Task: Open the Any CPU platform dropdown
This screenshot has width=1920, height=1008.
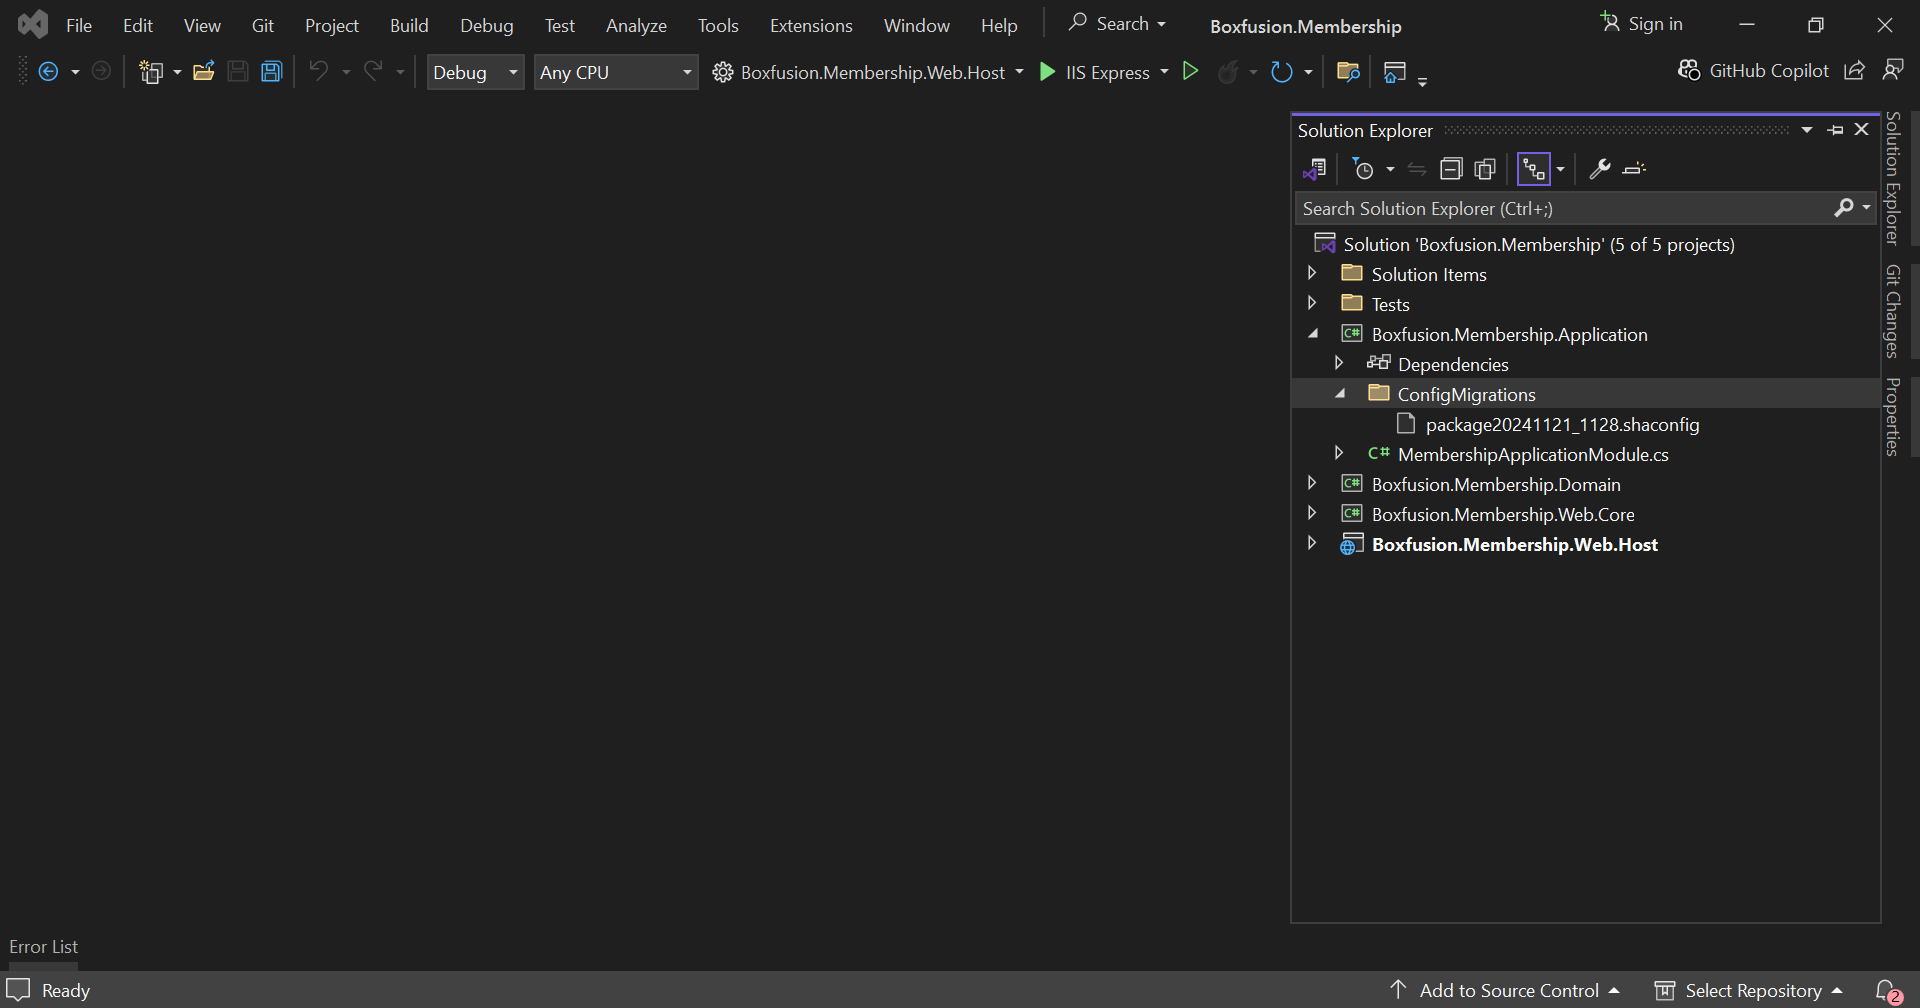Action: (x=616, y=72)
